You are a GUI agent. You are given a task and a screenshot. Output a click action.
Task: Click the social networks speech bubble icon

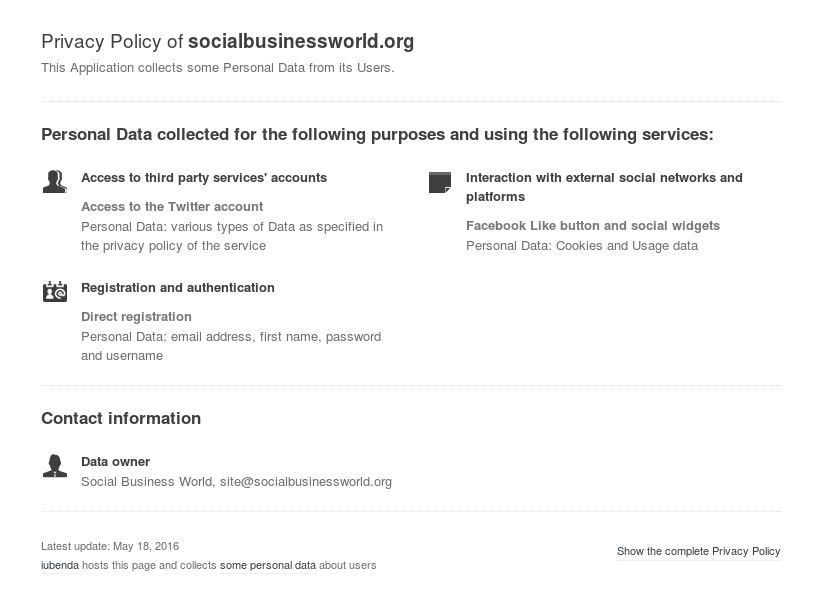coord(439,182)
